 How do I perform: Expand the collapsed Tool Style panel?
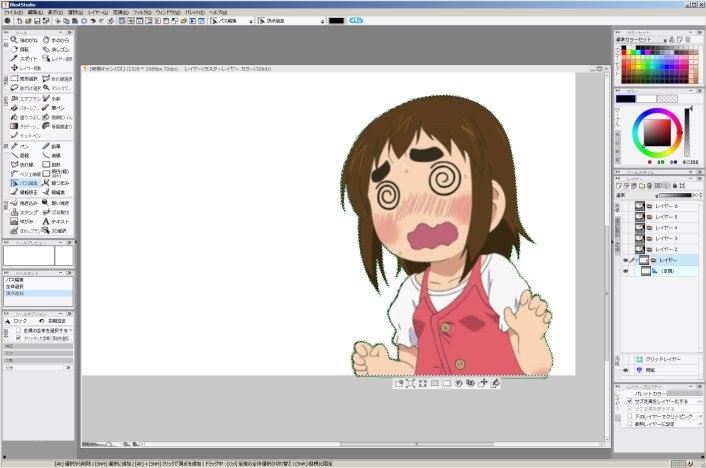(x=690, y=173)
